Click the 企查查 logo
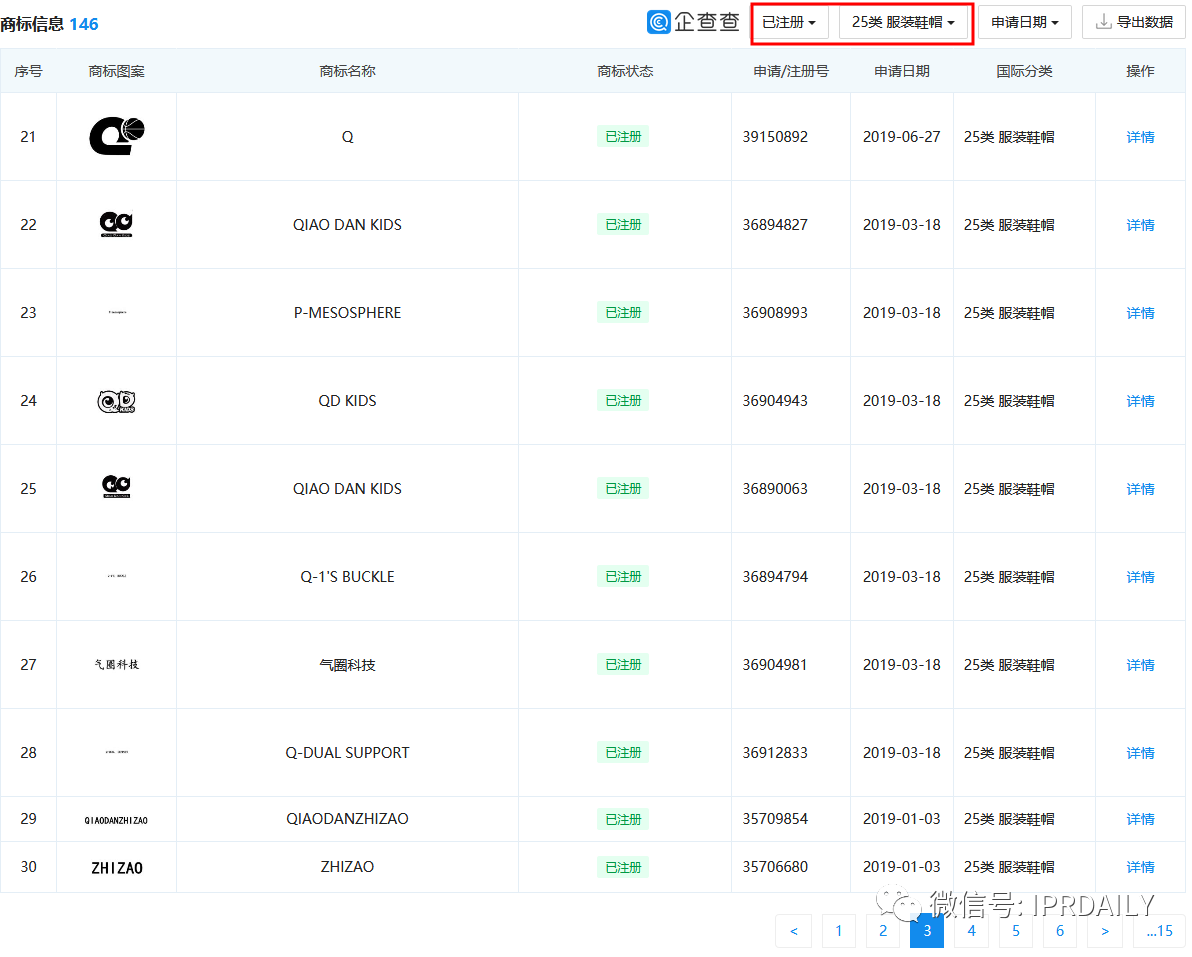The height and width of the screenshot is (957, 1192). (693, 22)
